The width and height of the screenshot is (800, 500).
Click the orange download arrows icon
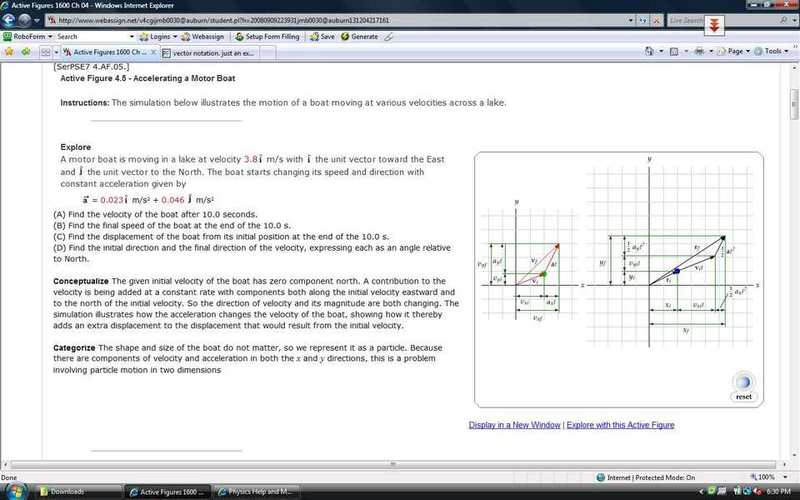pos(714,26)
